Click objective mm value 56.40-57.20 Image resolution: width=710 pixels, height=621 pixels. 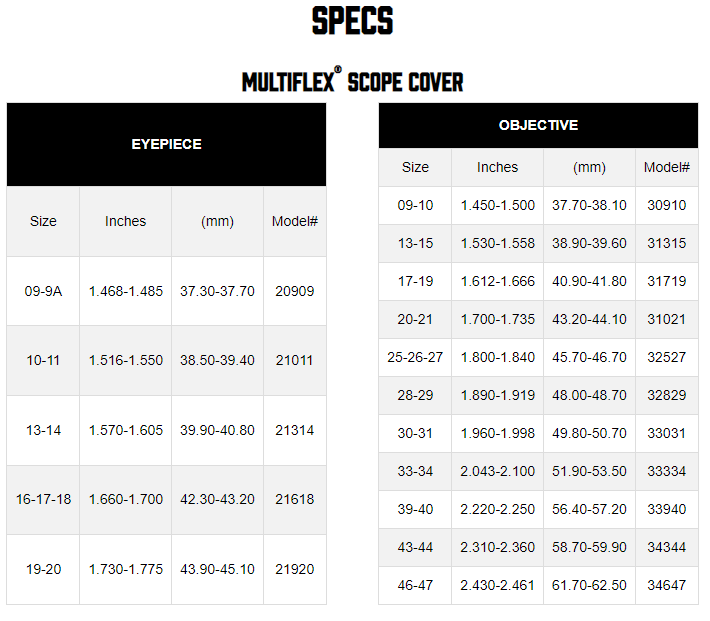pyautogui.click(x=589, y=509)
